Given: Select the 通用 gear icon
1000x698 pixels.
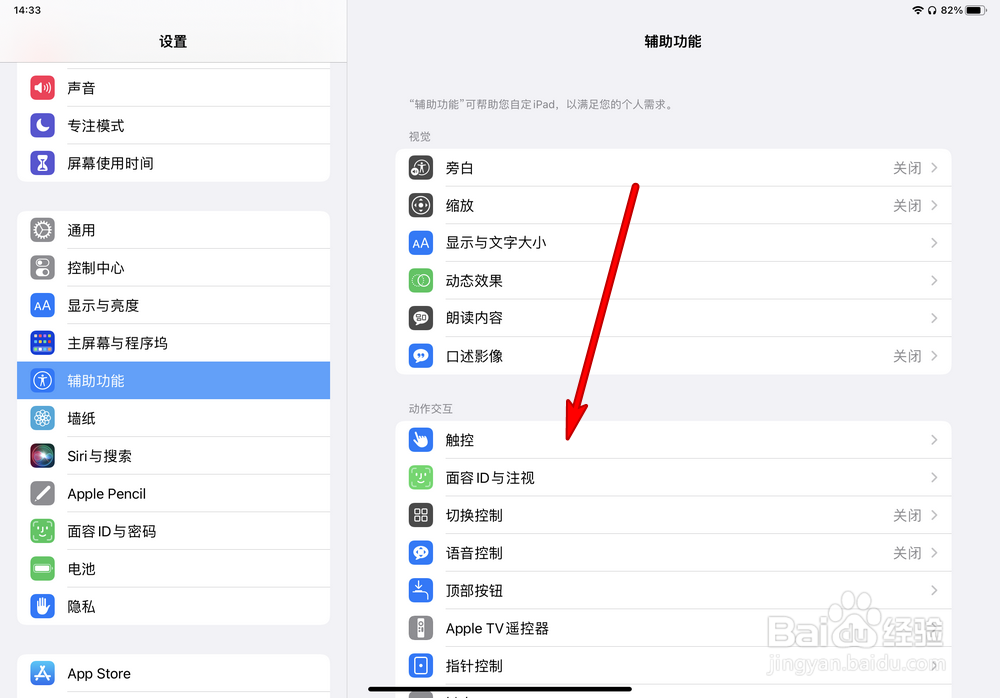Looking at the screenshot, I should pos(42,230).
